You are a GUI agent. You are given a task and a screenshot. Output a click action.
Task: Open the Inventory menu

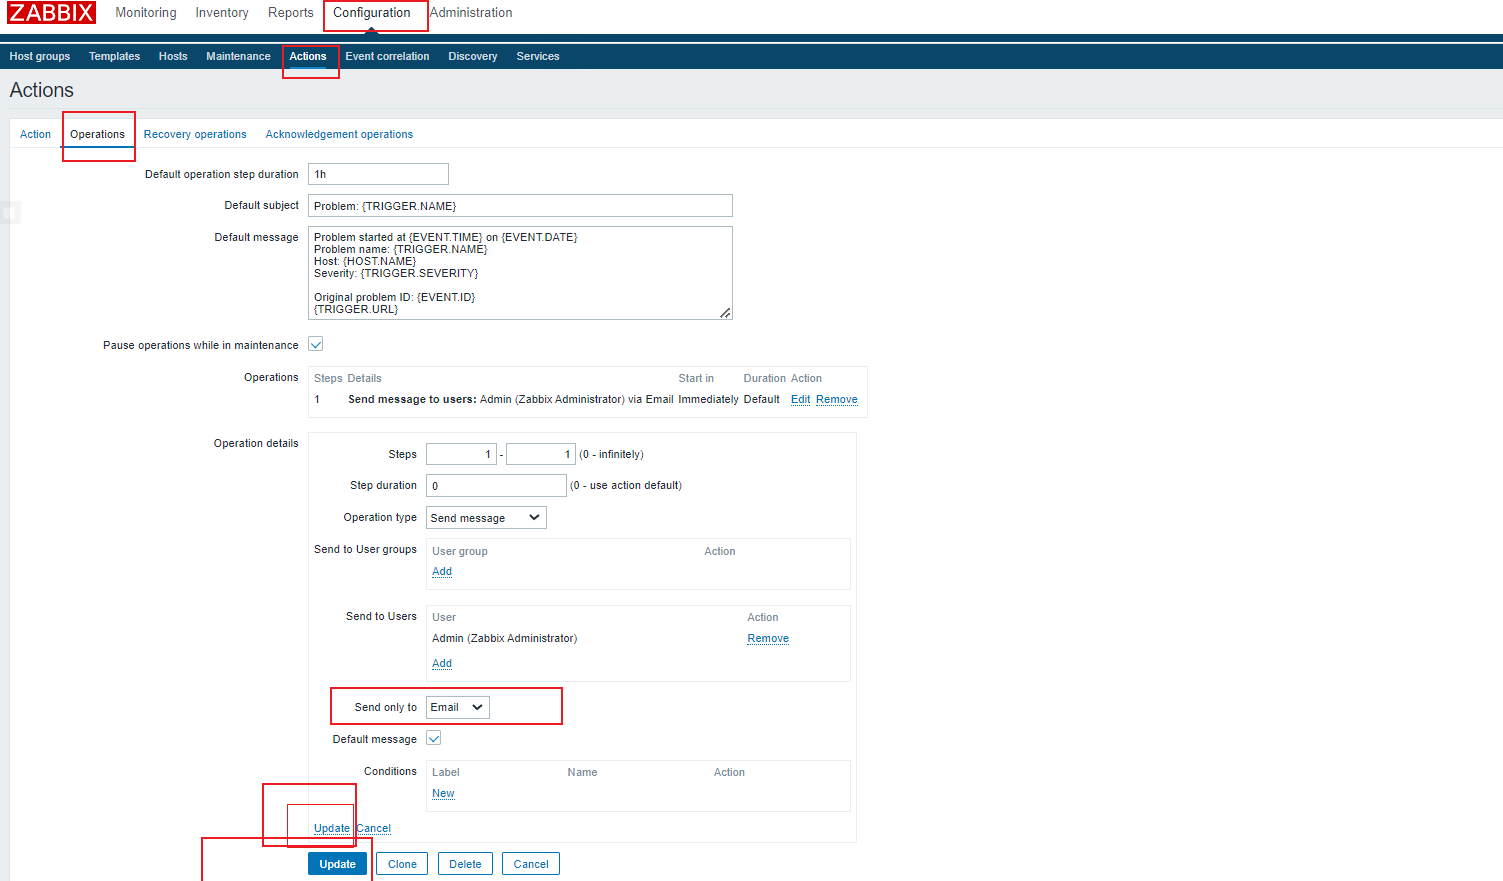tap(222, 13)
